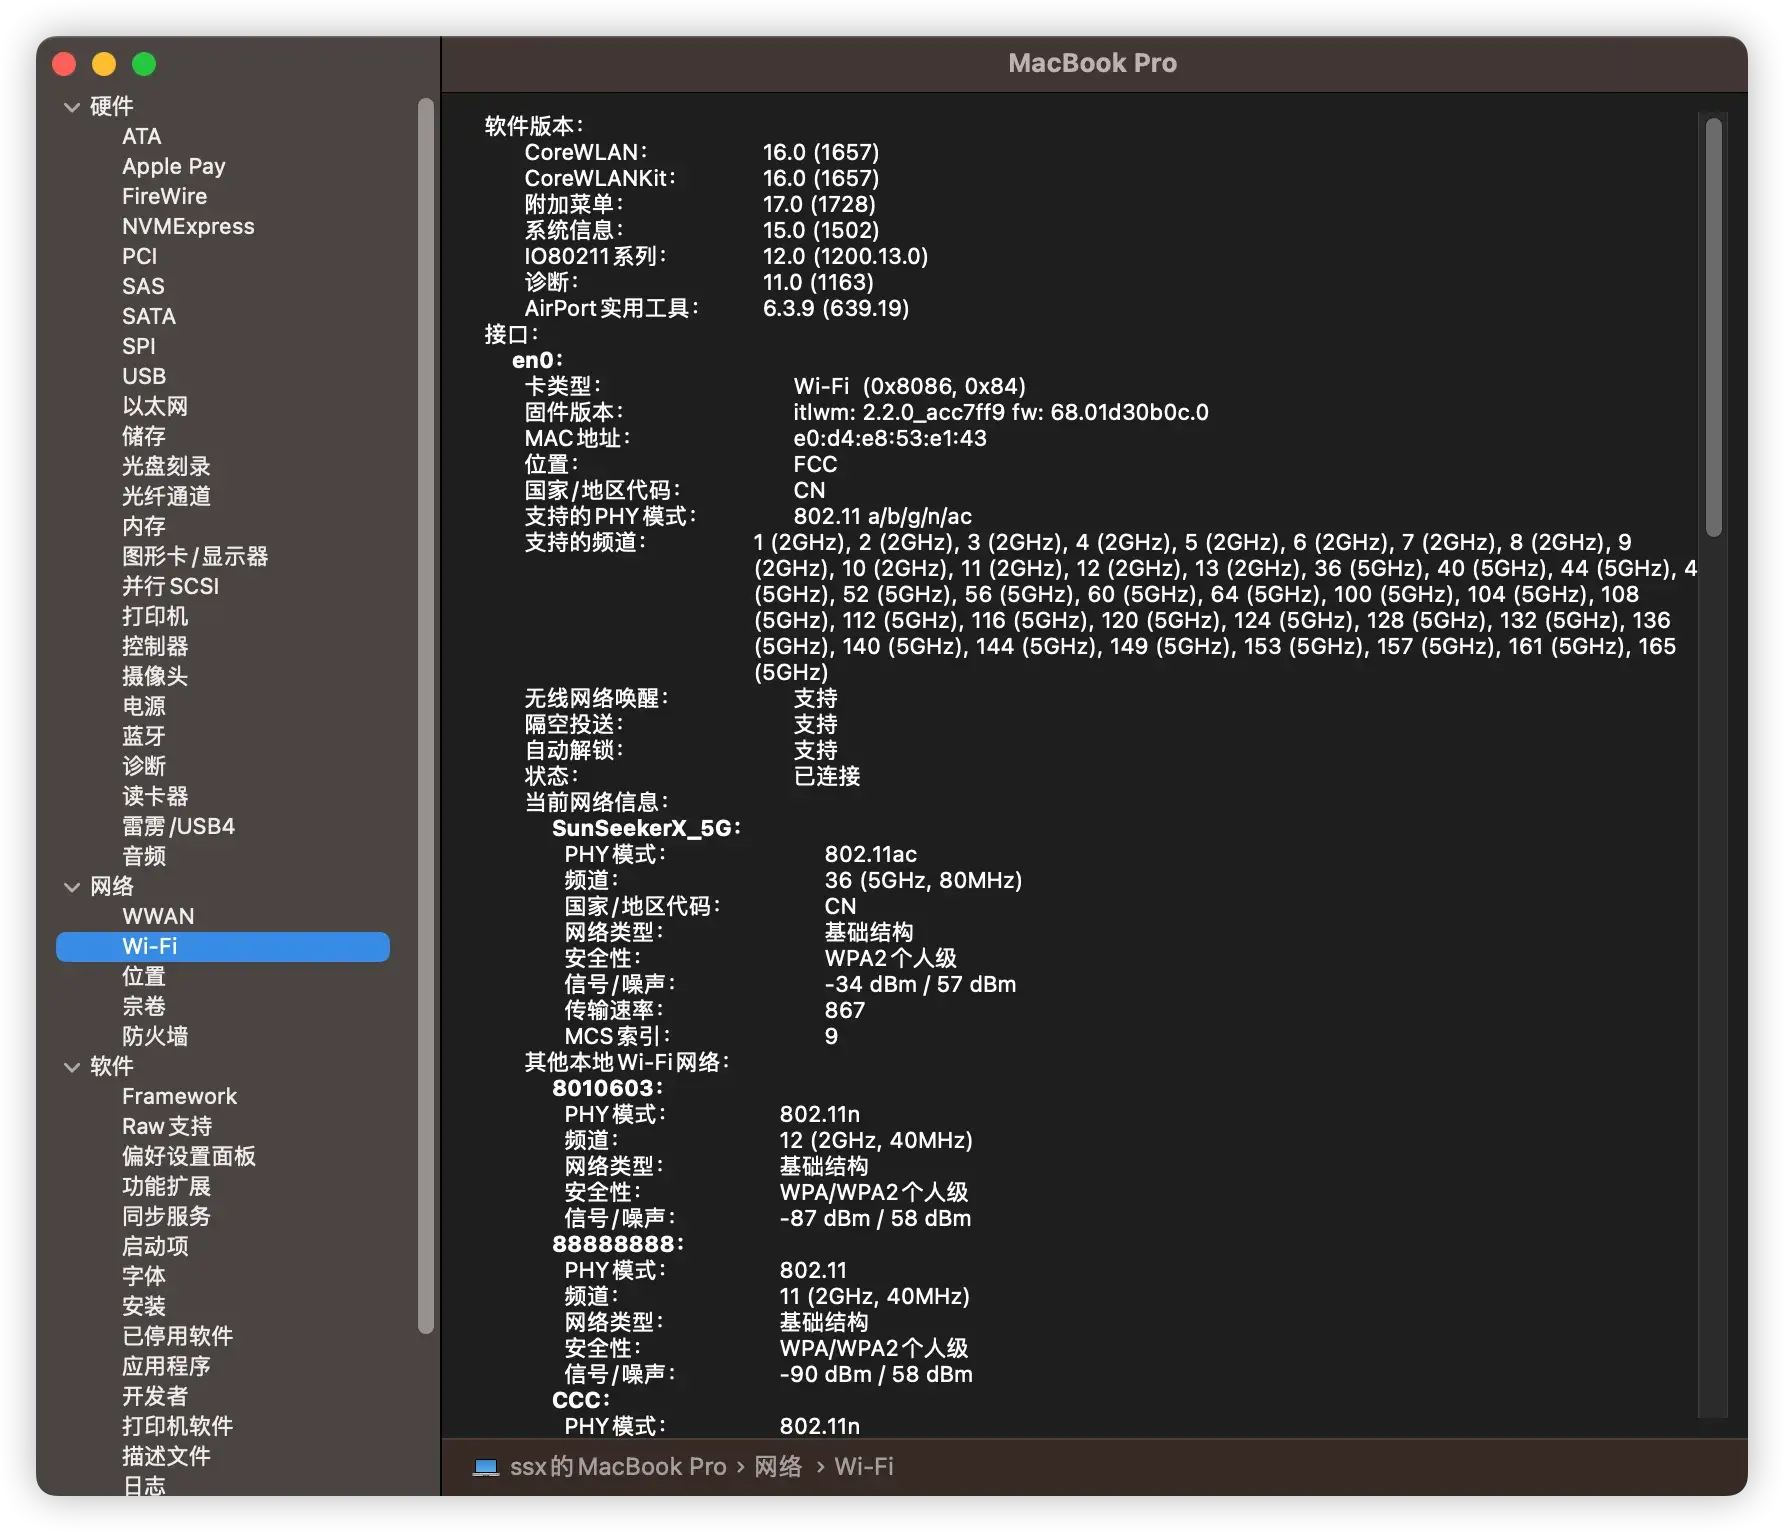Viewport: 1784px width, 1532px height.
Task: Open 打印机 hardware entry
Action: [155, 617]
